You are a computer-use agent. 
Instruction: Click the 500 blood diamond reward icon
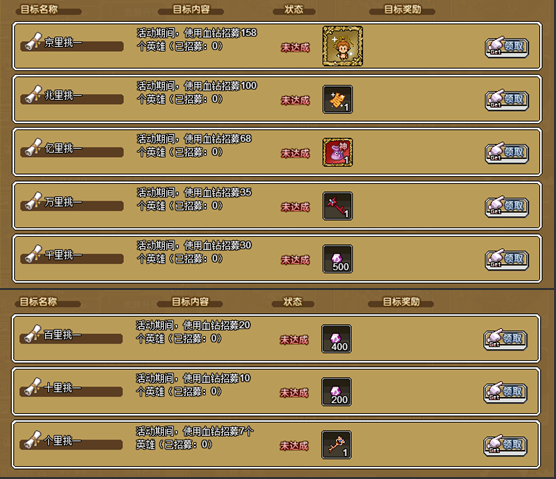pyautogui.click(x=337, y=259)
